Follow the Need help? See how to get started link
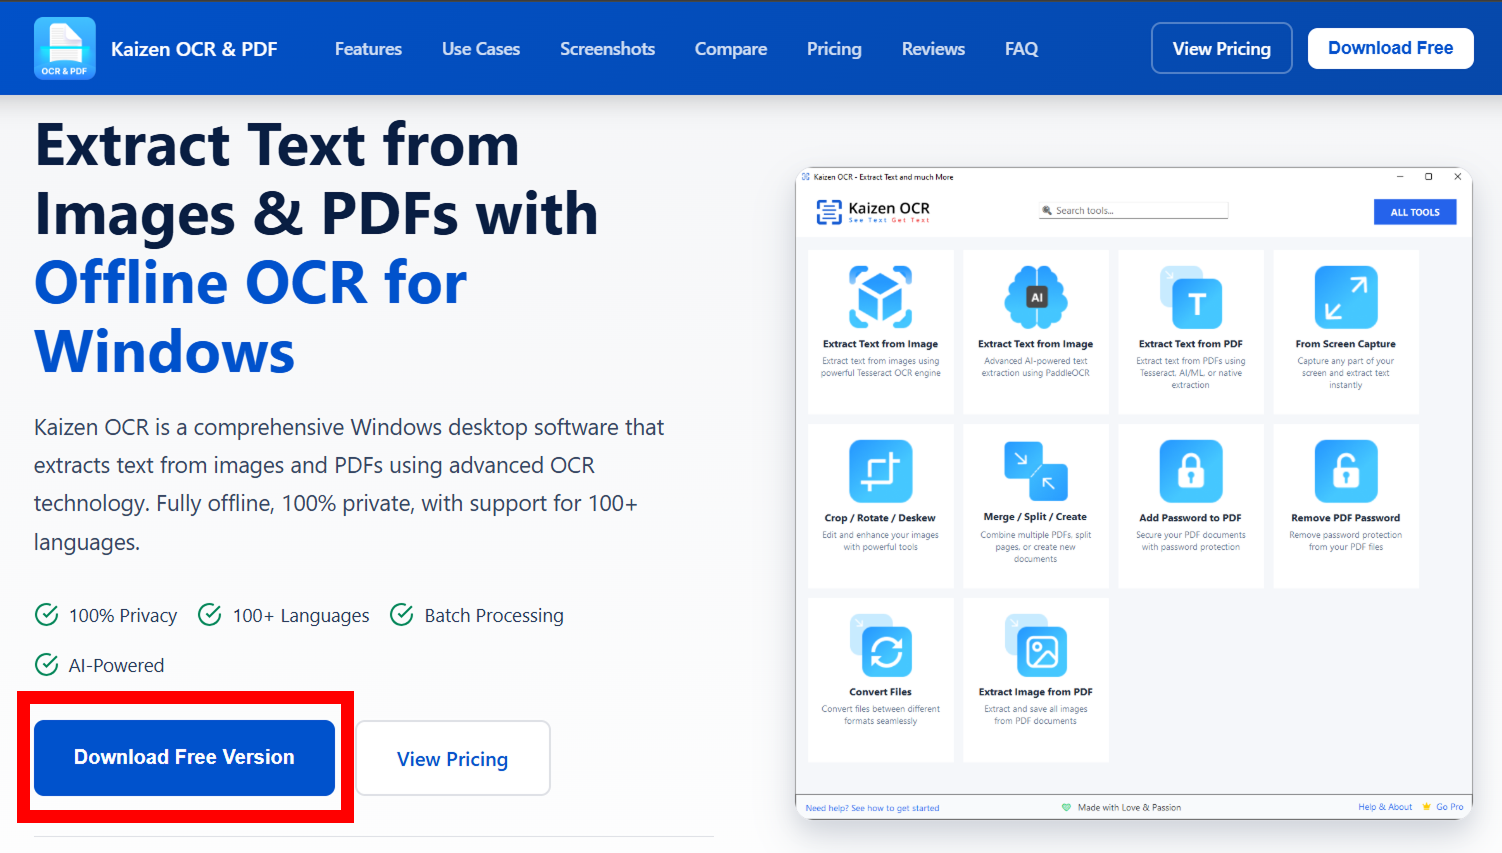 point(872,808)
